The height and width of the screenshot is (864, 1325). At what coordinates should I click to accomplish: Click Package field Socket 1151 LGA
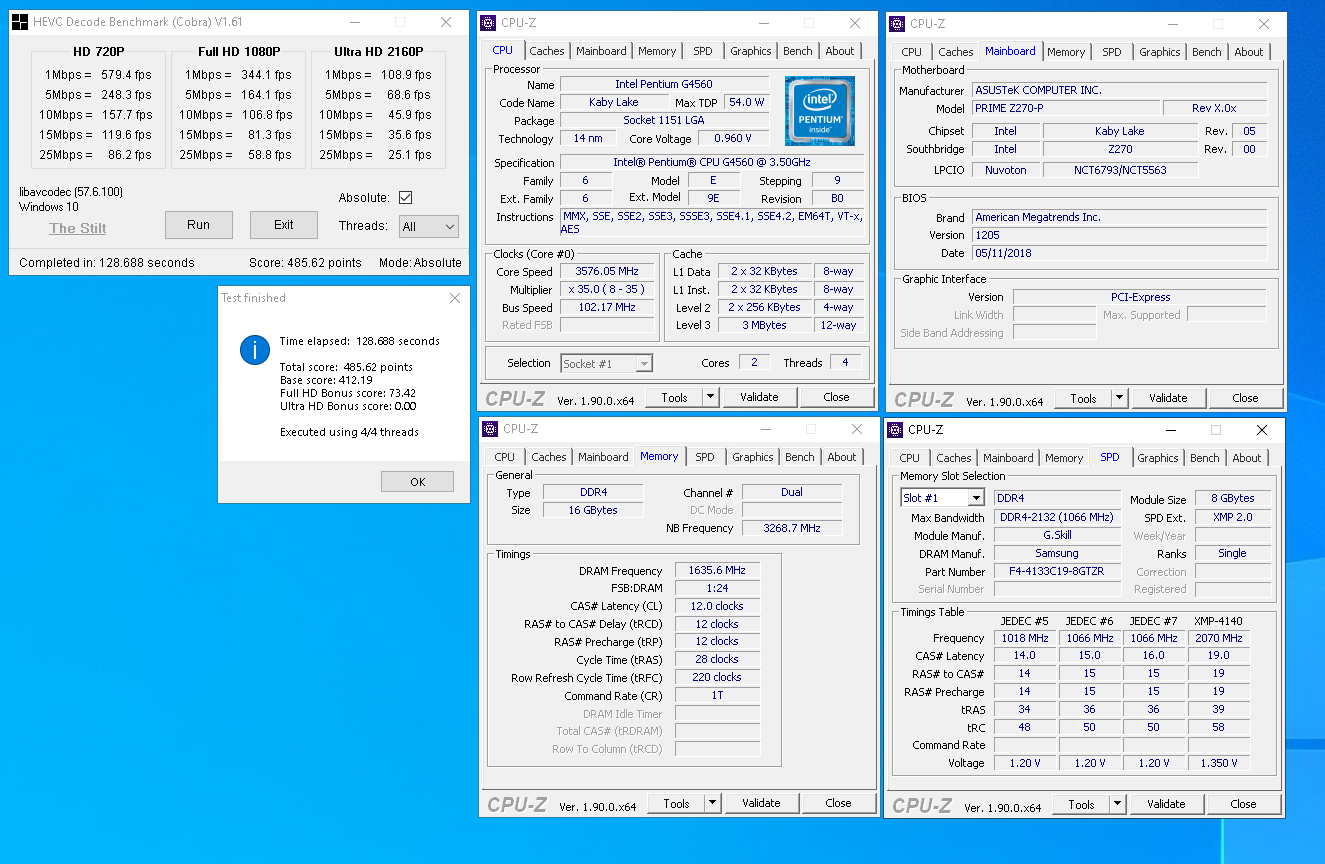tap(664, 121)
